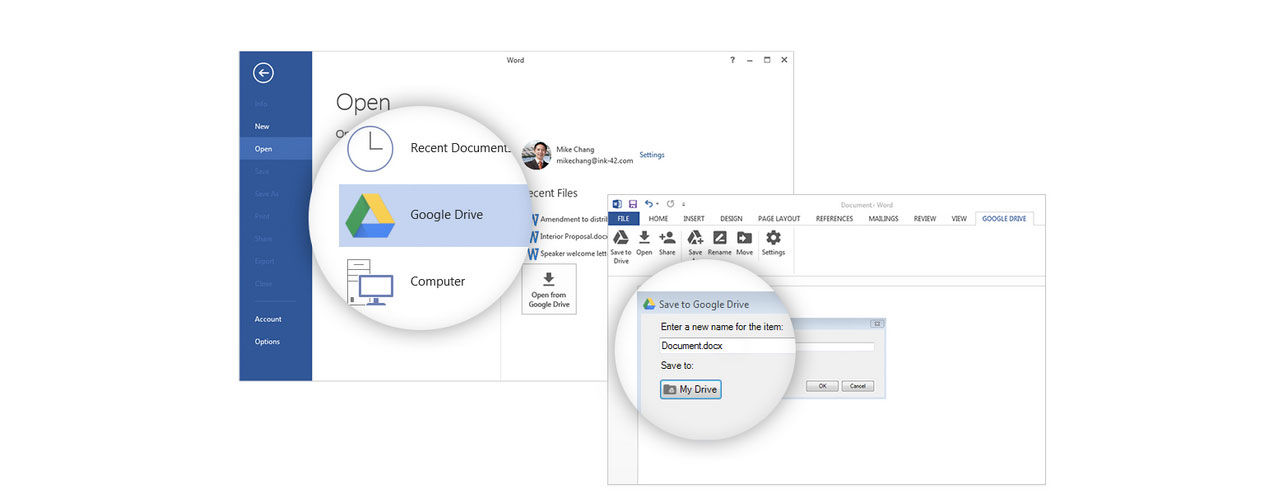Select the Computer location icon
The height and width of the screenshot is (496, 1280).
[369, 282]
